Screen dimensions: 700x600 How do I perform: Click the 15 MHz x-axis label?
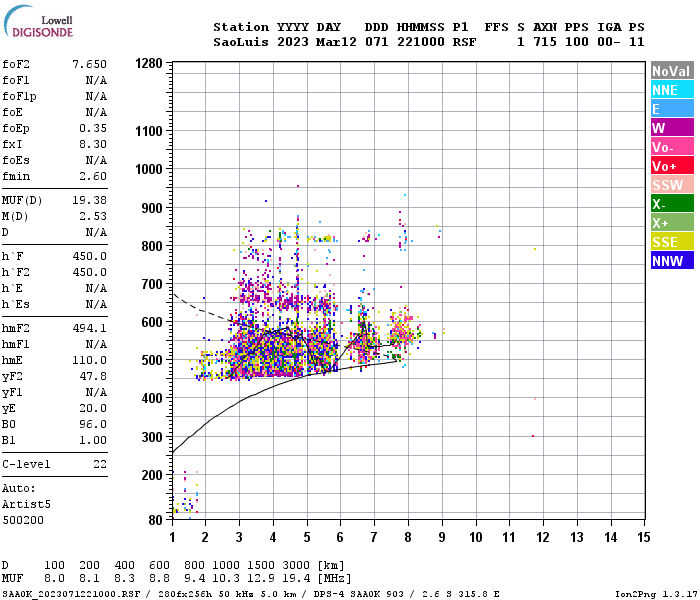[x=644, y=537]
